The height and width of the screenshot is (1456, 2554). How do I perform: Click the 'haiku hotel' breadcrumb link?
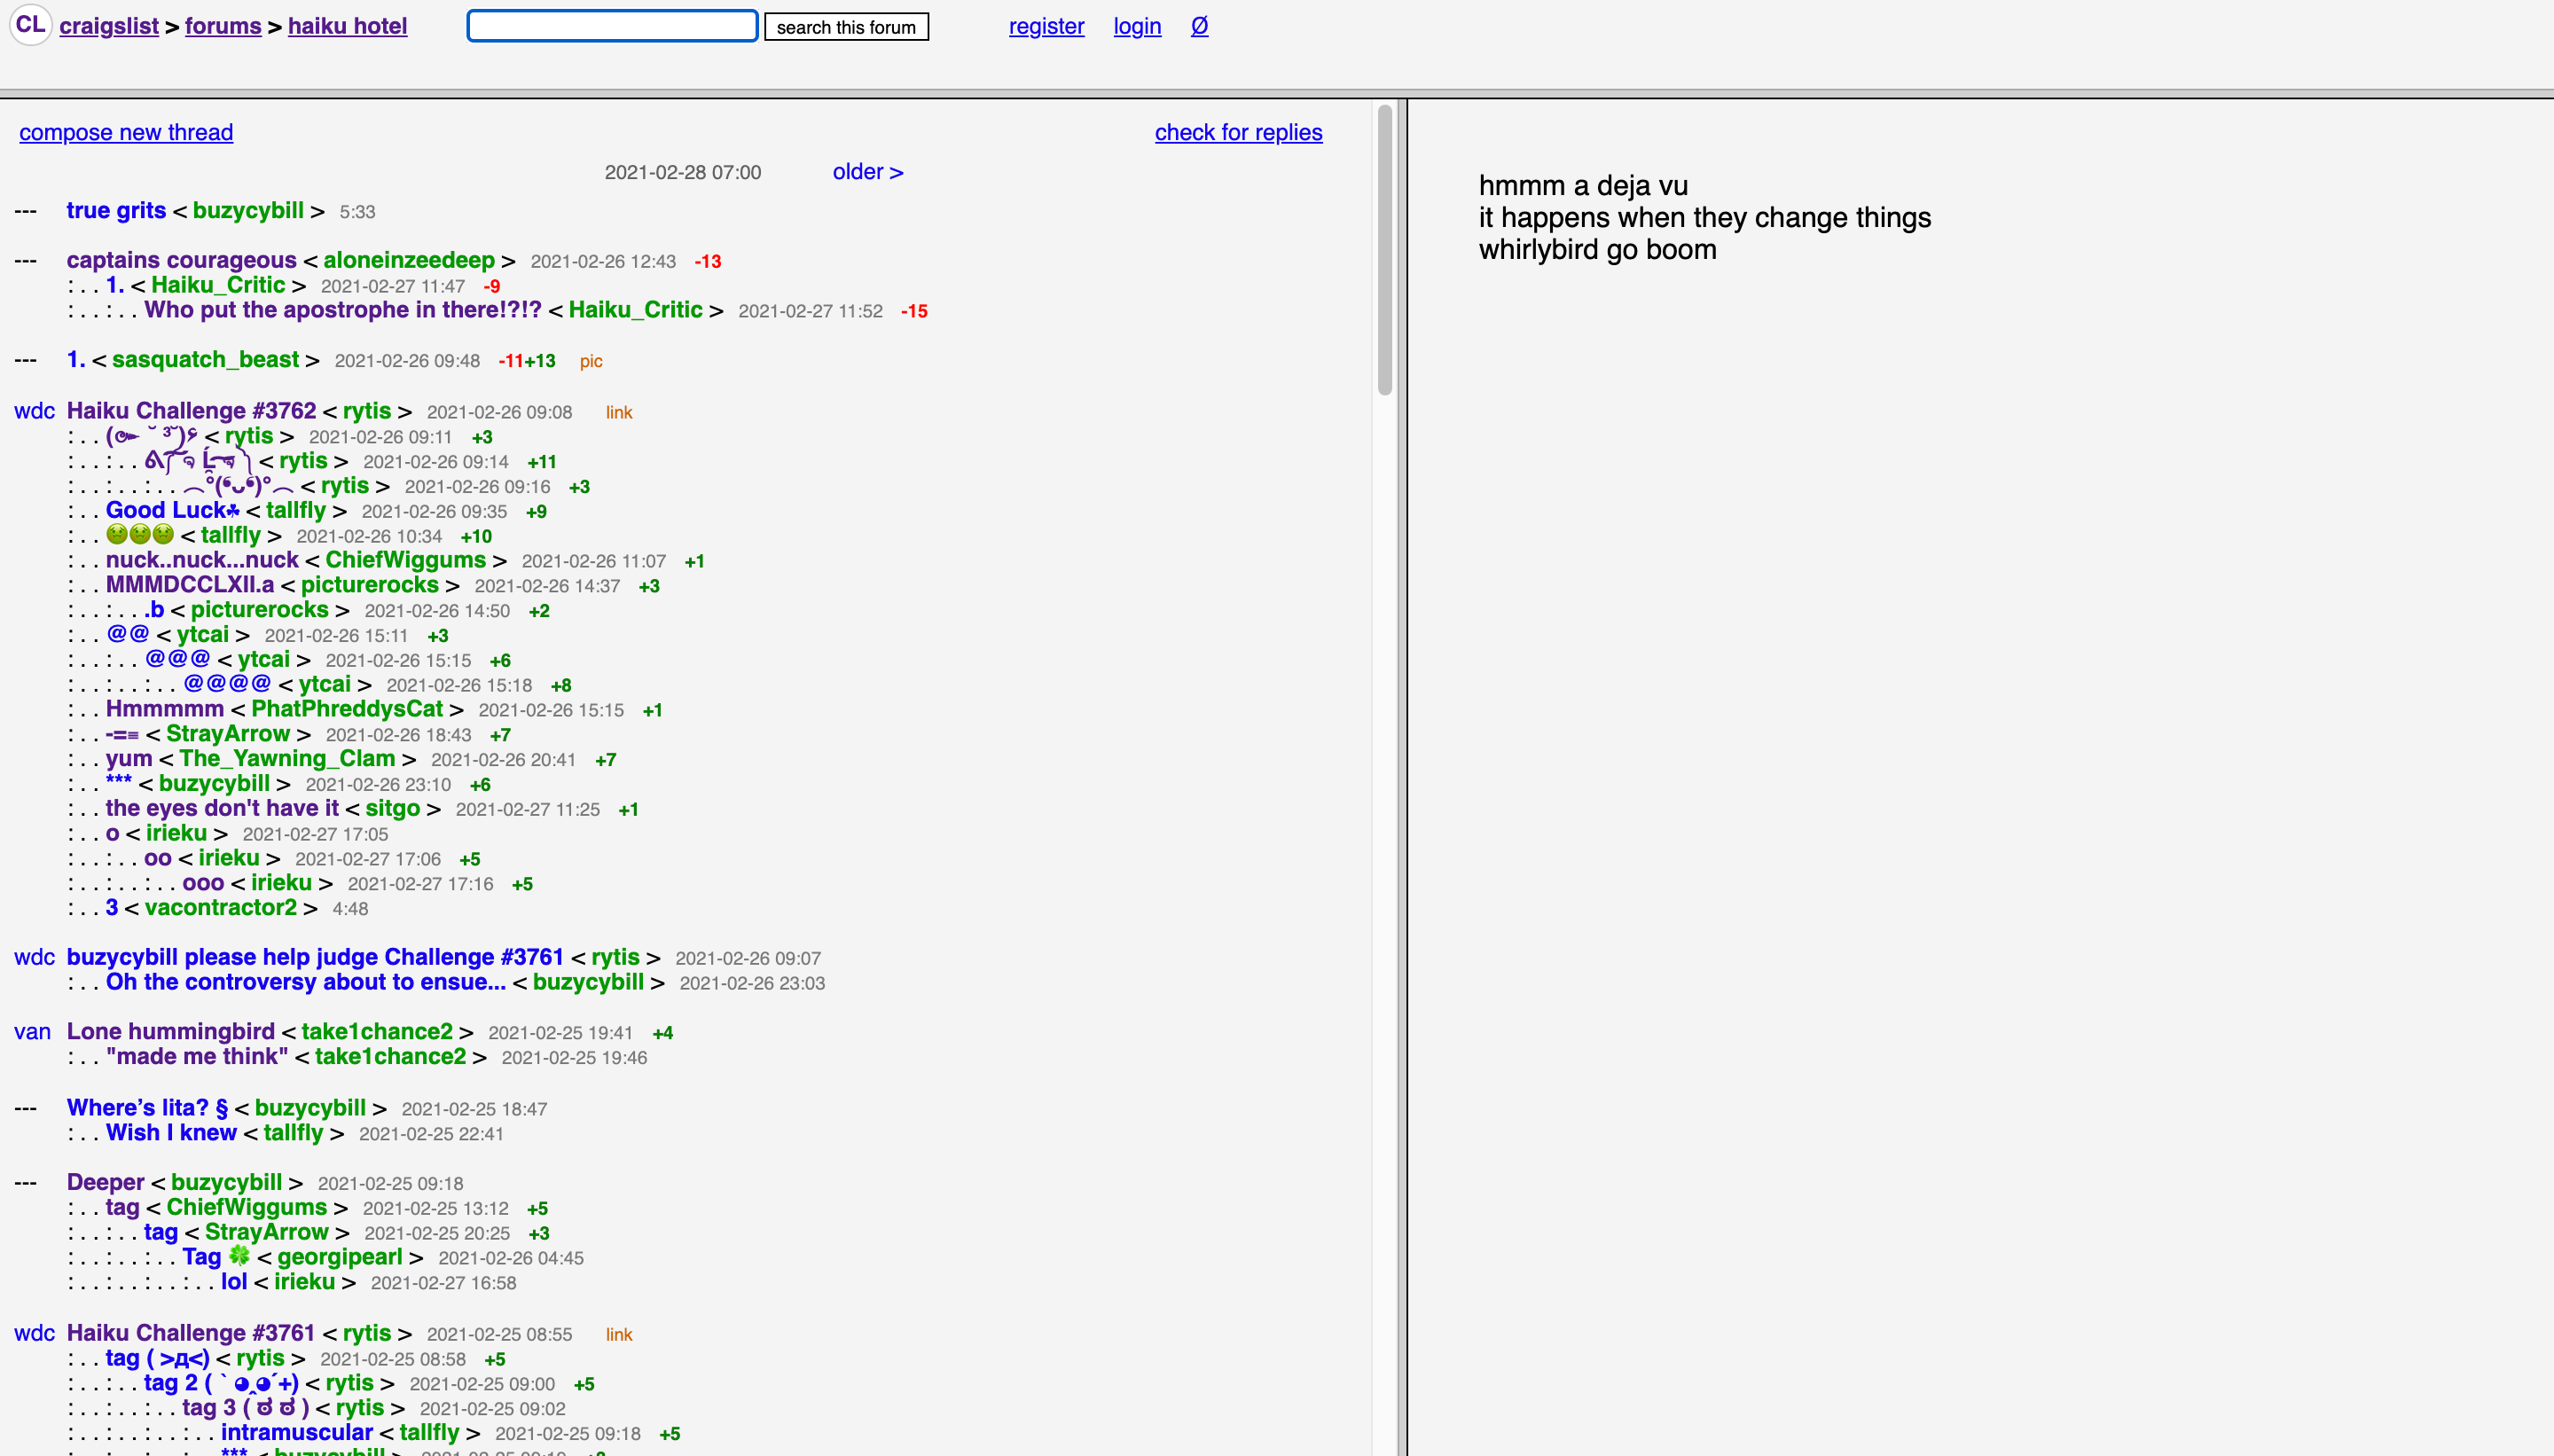pyautogui.click(x=347, y=26)
